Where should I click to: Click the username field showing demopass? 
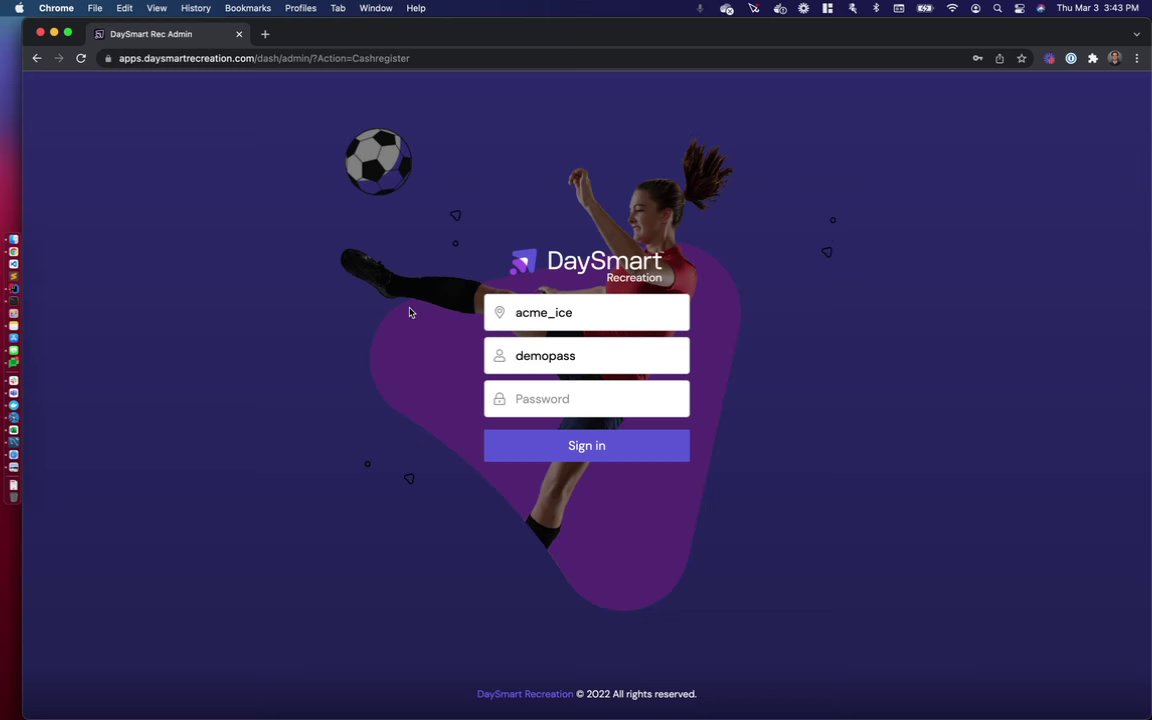pyautogui.click(x=586, y=356)
